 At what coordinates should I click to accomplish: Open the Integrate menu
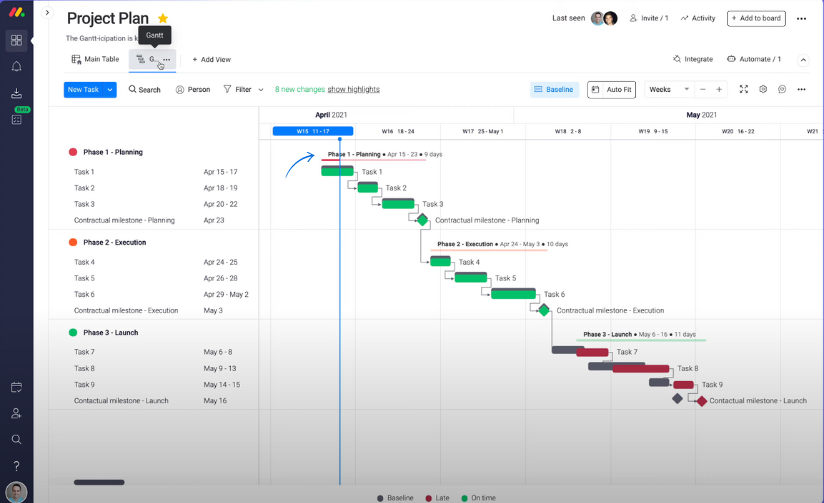[x=693, y=59]
